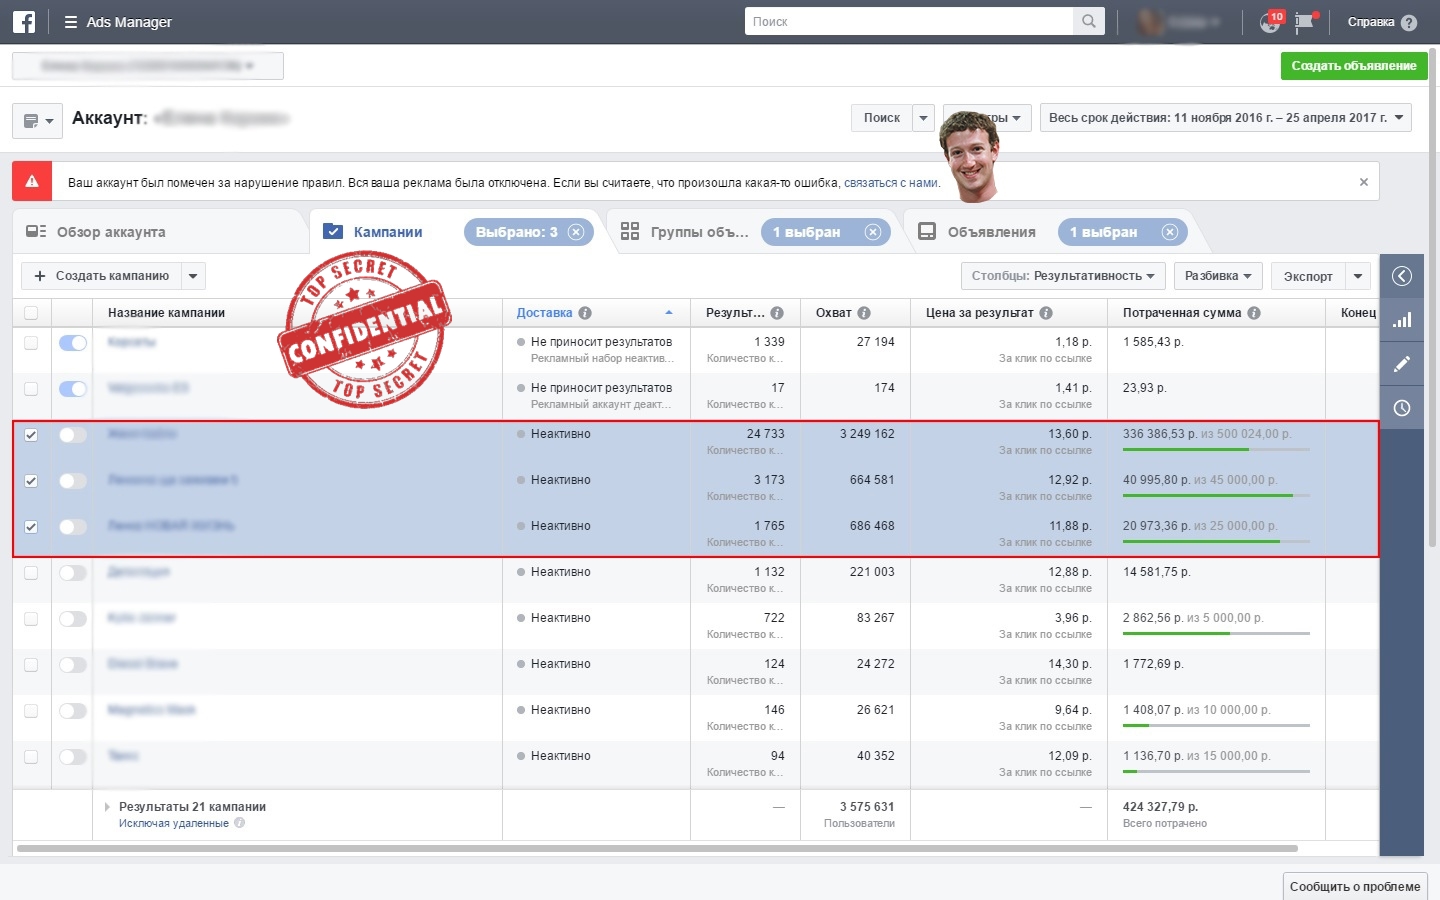1440x900 pixels.
Task: Clear the campaigns selection 'Выбрано: 3'
Action: click(x=576, y=232)
